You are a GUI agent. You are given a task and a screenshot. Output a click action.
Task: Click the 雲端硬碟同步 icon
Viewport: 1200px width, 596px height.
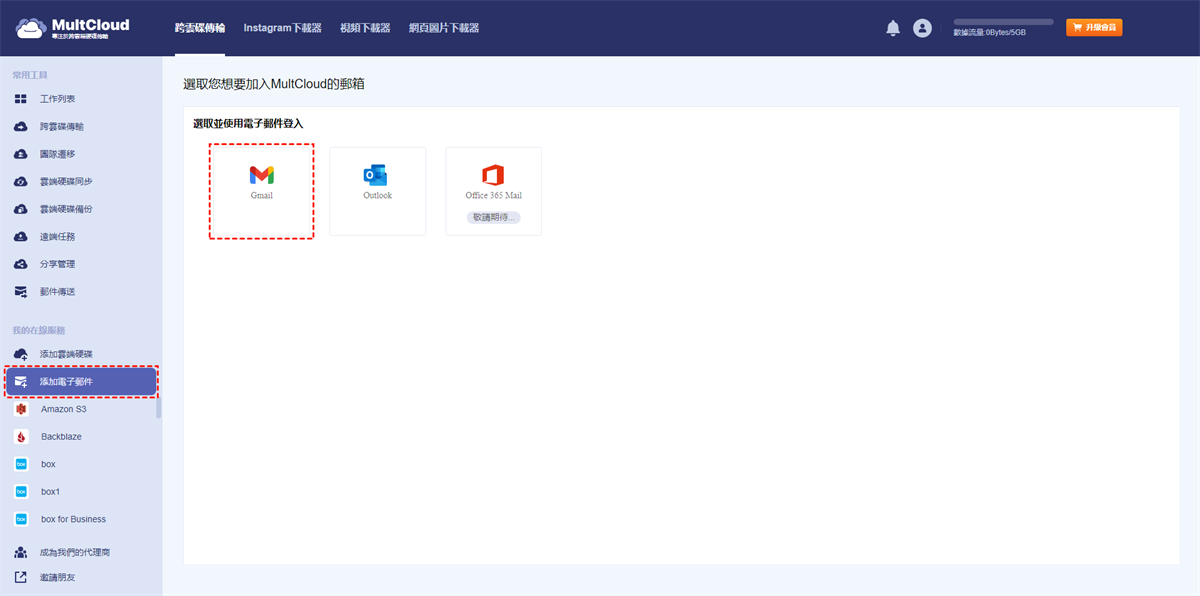[x=20, y=182]
